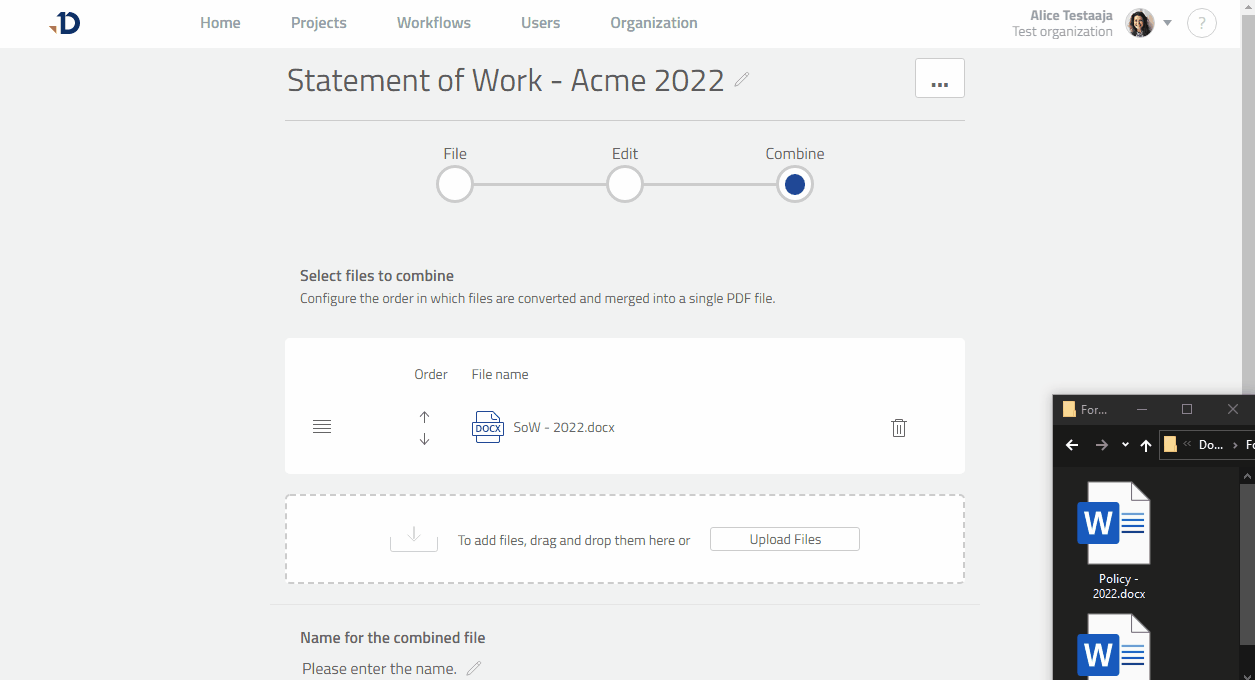Expand recent locations dropdown in File Explorer
This screenshot has height=680, width=1255.
(x=1125, y=445)
